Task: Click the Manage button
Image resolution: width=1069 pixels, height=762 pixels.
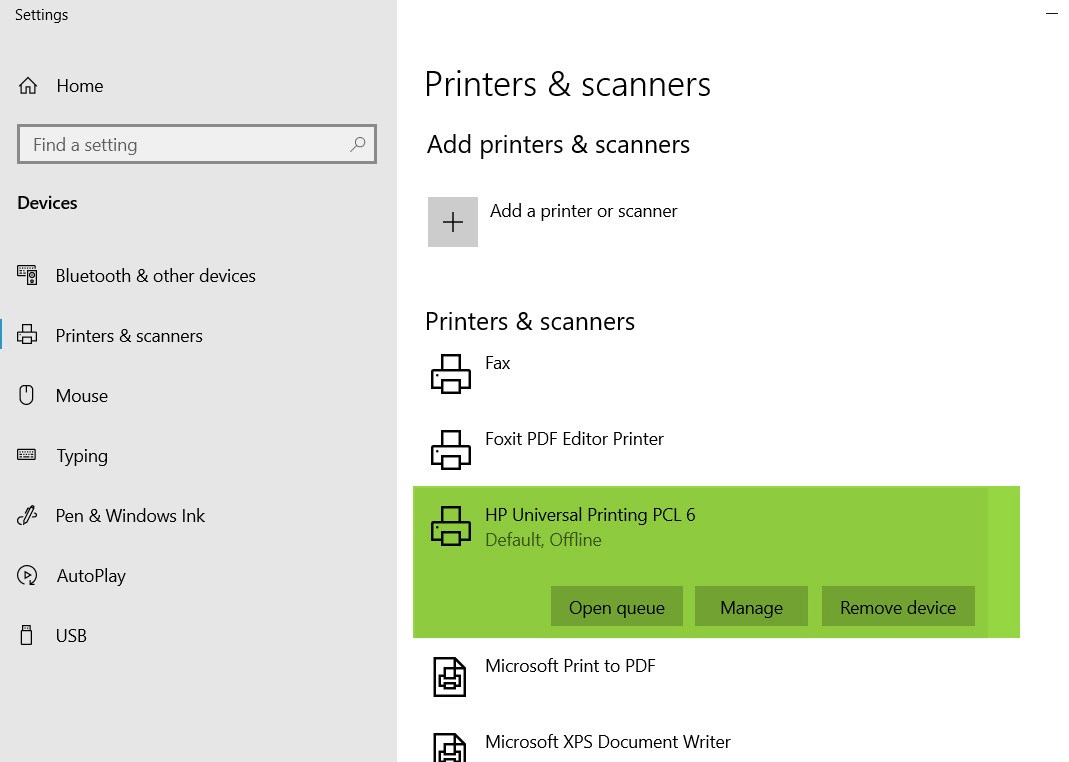Action: pos(751,606)
